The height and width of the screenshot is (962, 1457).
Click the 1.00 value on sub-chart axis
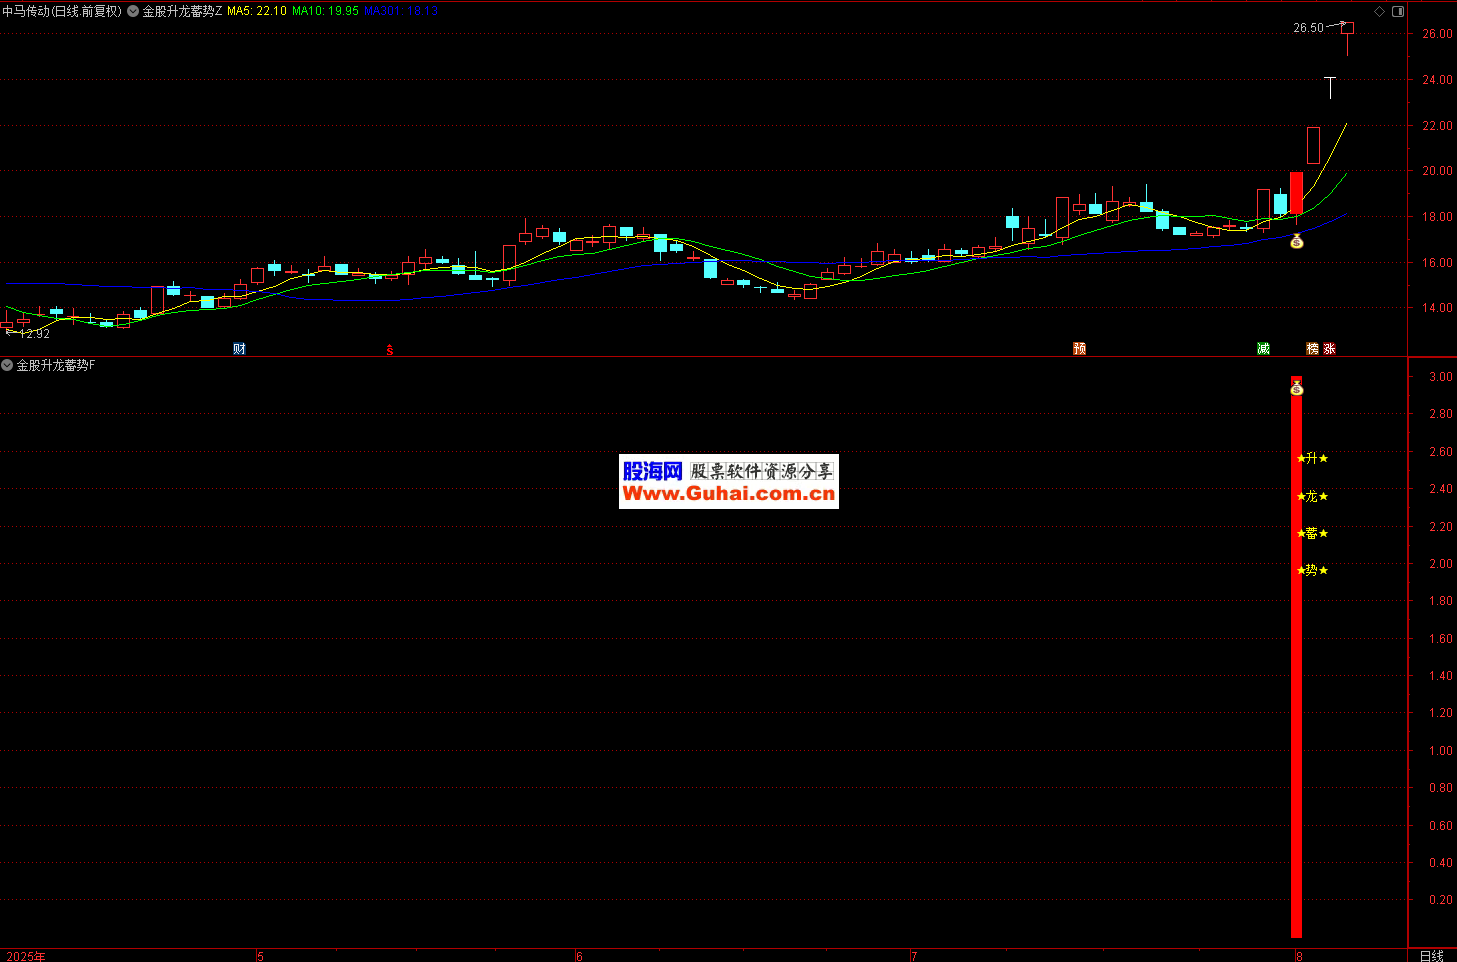1440,750
